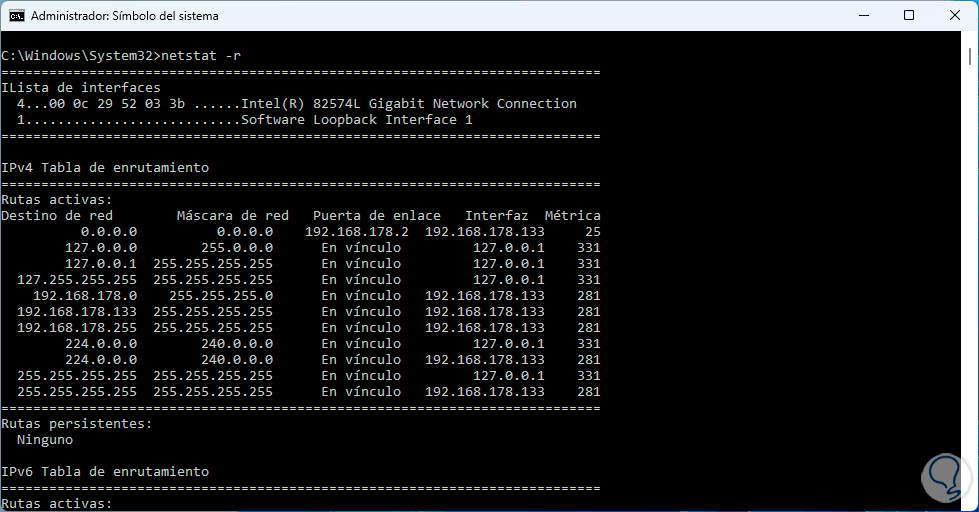Click the 'Rutas activas:' label under IPv4
Viewport: 979px width, 512px height.
(57, 200)
